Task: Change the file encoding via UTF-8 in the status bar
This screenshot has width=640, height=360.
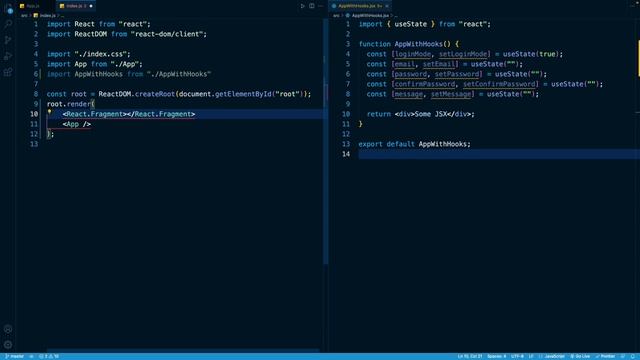Action: tap(517, 356)
